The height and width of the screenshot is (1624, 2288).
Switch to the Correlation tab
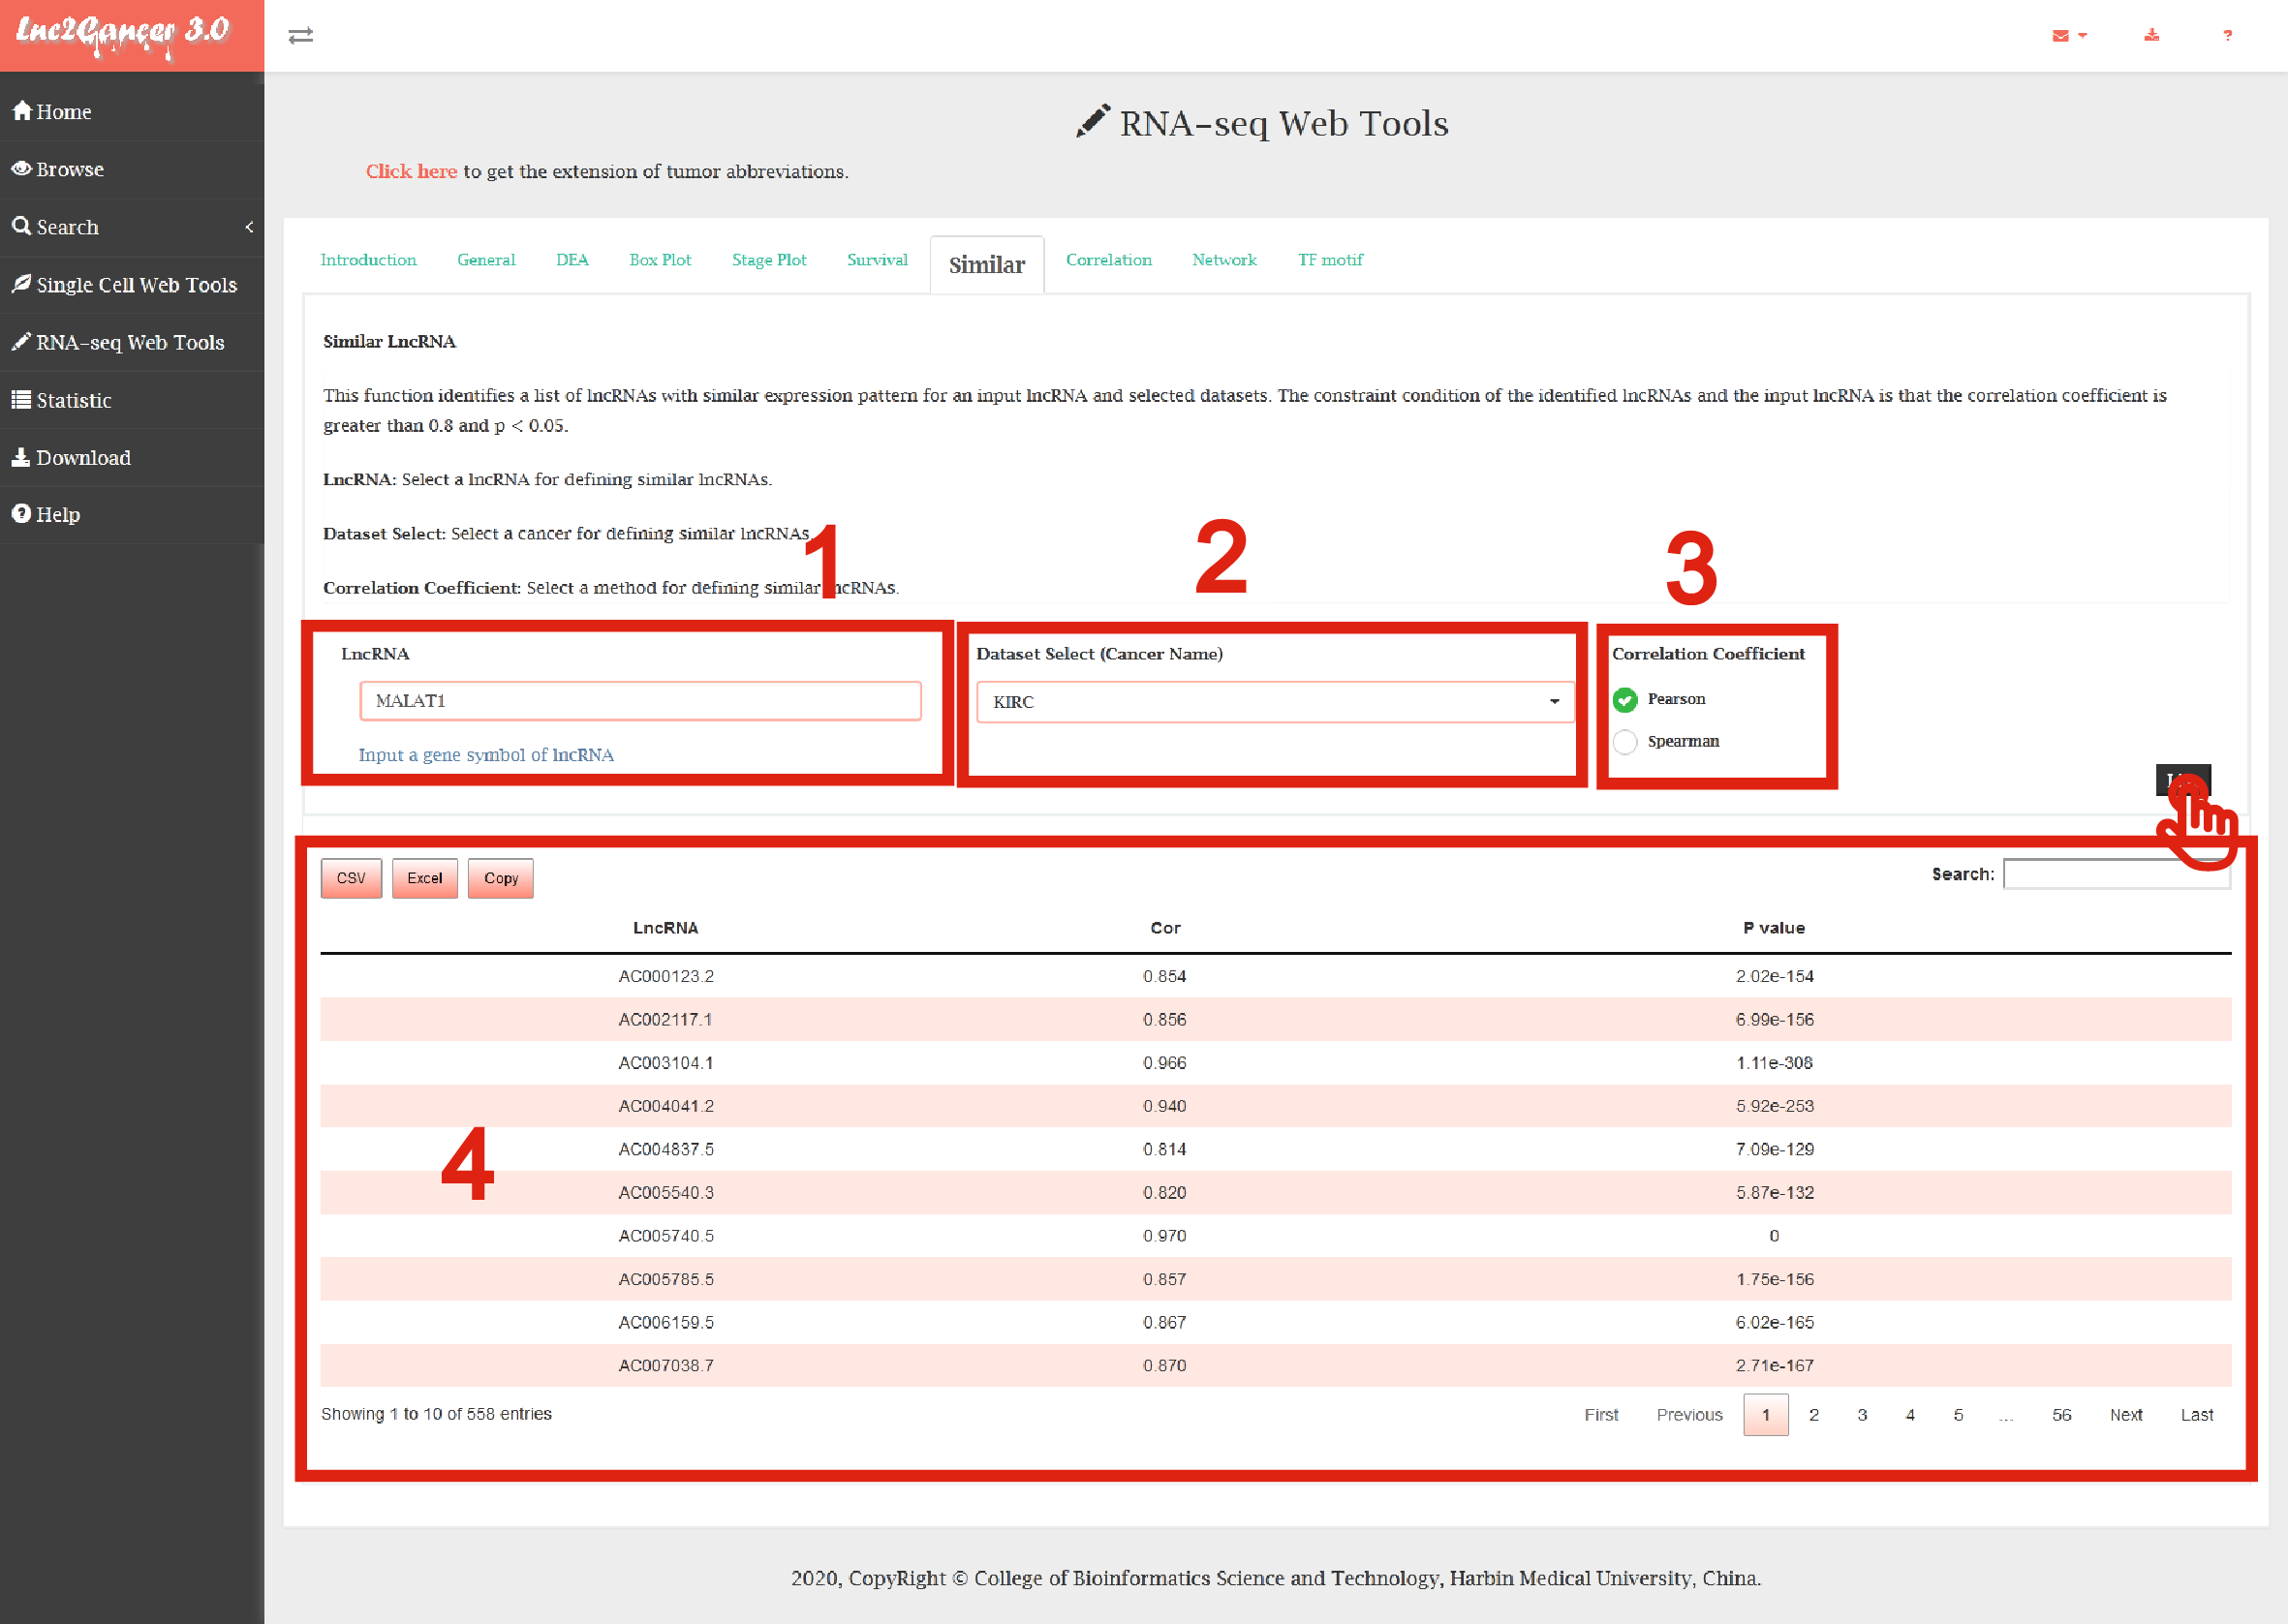coord(1108,260)
